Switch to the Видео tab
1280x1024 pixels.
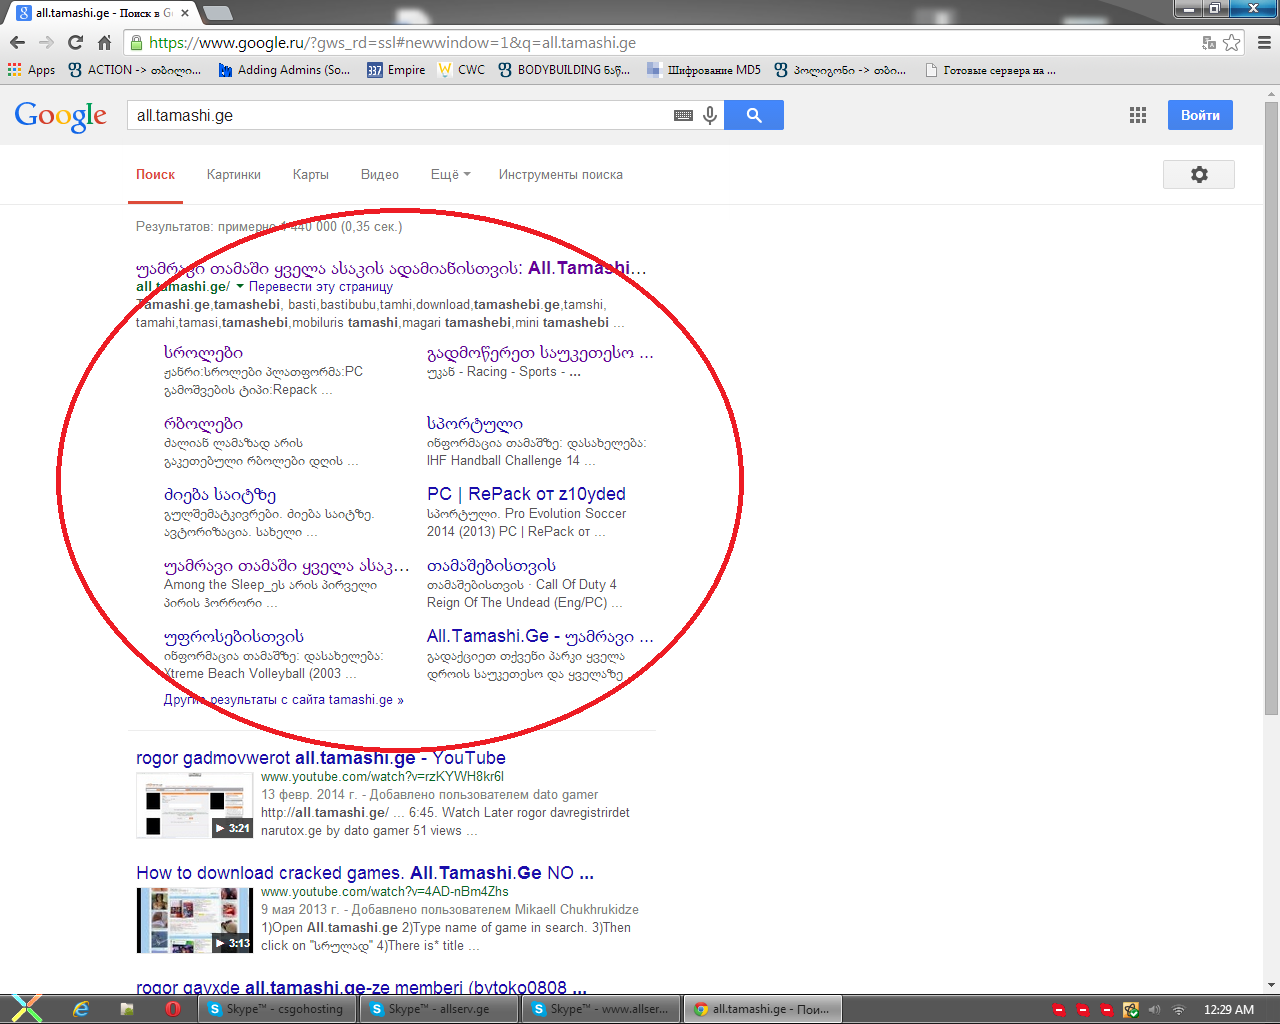coord(380,174)
